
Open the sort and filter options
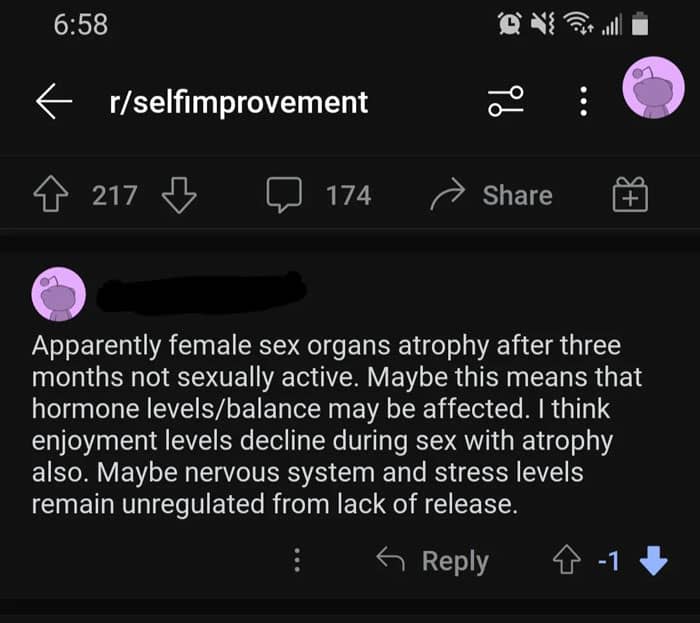(x=505, y=102)
